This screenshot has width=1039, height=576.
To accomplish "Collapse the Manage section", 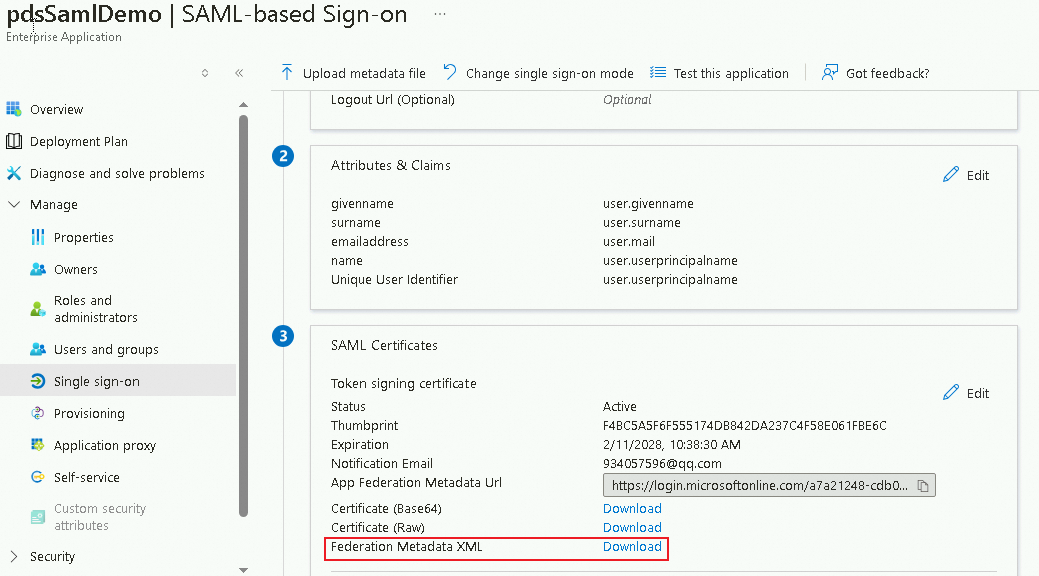I will click(13, 204).
